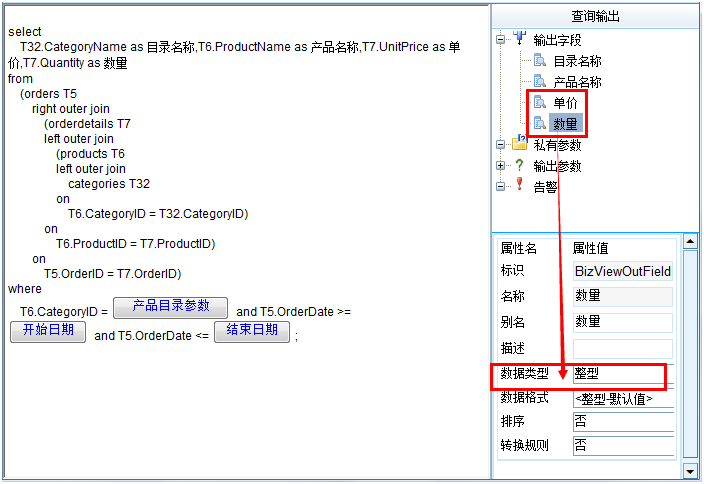Click the 名称 value field
Viewport: 704px width, 484px height.
click(623, 296)
